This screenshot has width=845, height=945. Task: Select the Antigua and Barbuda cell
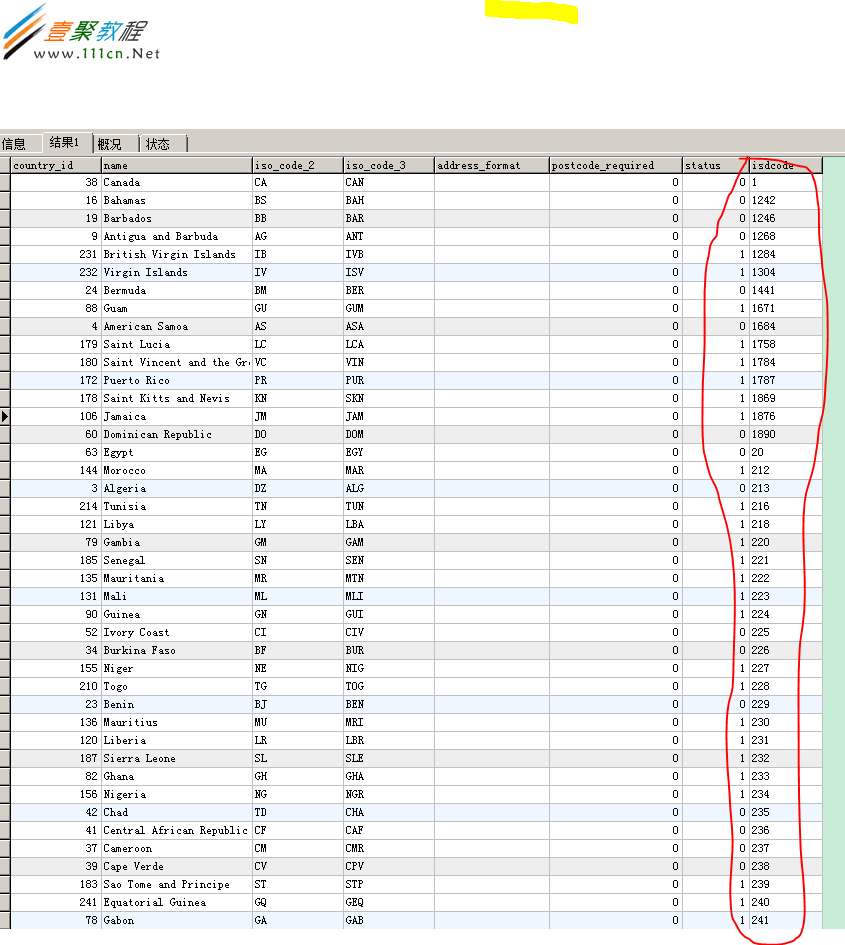177,237
